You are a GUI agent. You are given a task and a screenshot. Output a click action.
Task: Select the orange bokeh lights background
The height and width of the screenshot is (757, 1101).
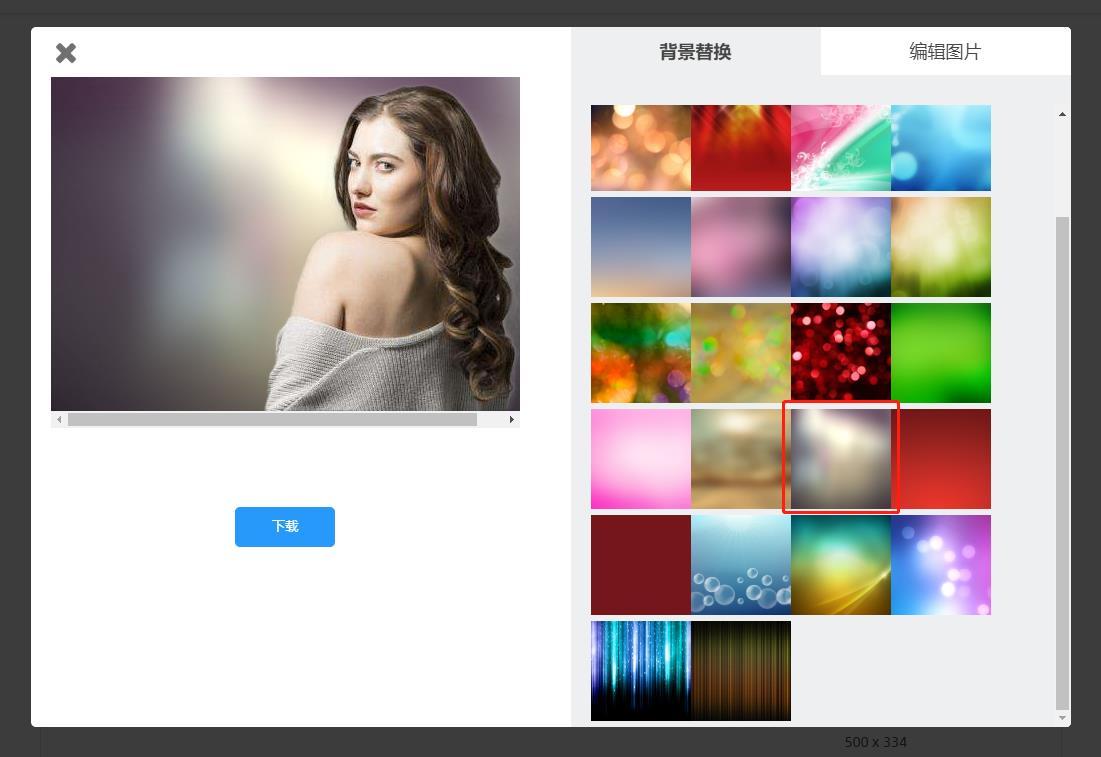(x=641, y=148)
